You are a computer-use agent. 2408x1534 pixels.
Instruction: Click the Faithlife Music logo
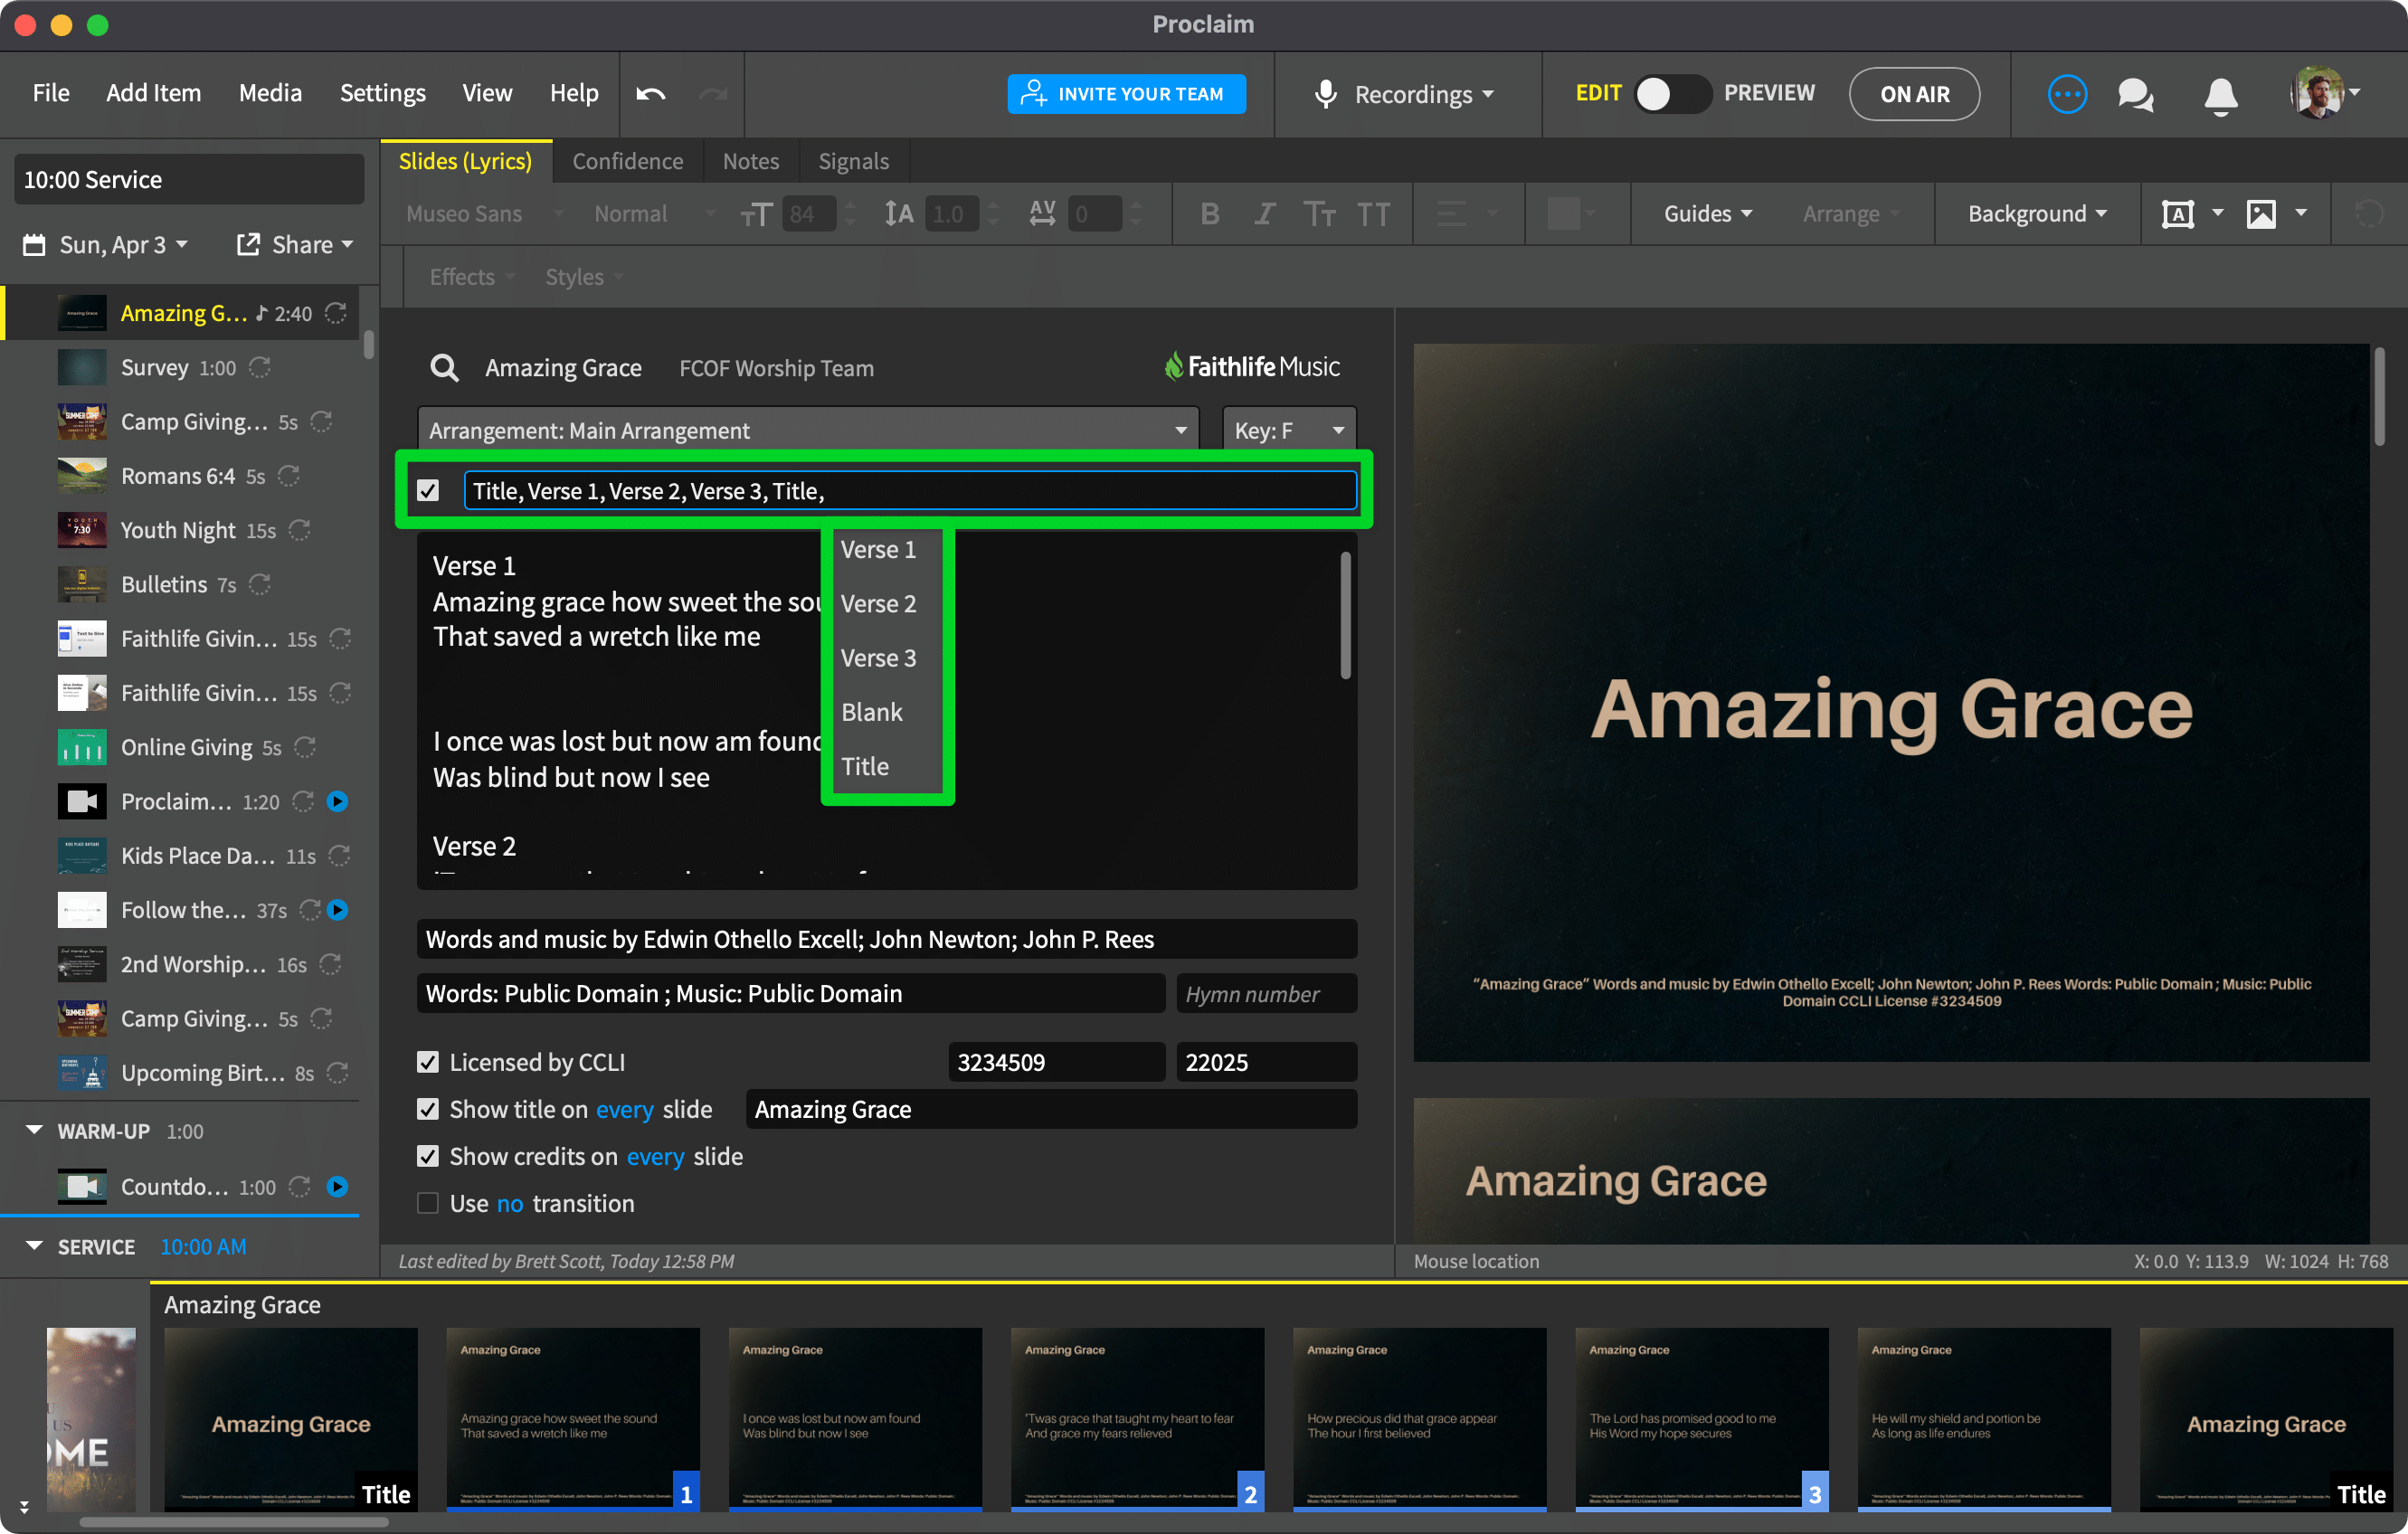(x=1251, y=367)
